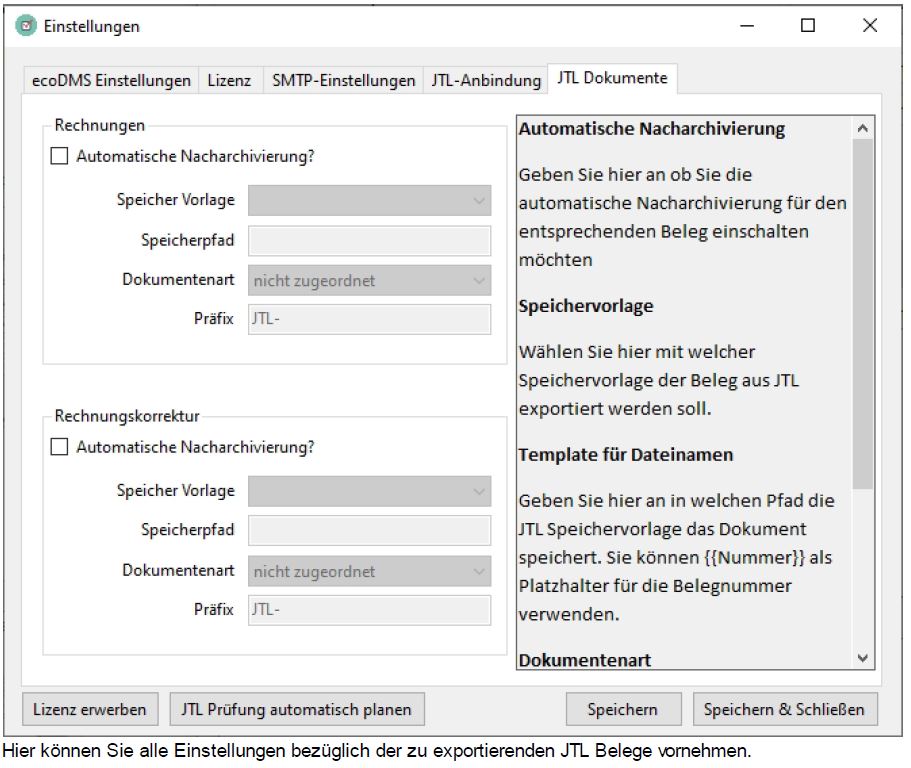Enable automatic archiving for Rechnungen
Image resolution: width=911 pixels, height=768 pixels.
tap(59, 156)
